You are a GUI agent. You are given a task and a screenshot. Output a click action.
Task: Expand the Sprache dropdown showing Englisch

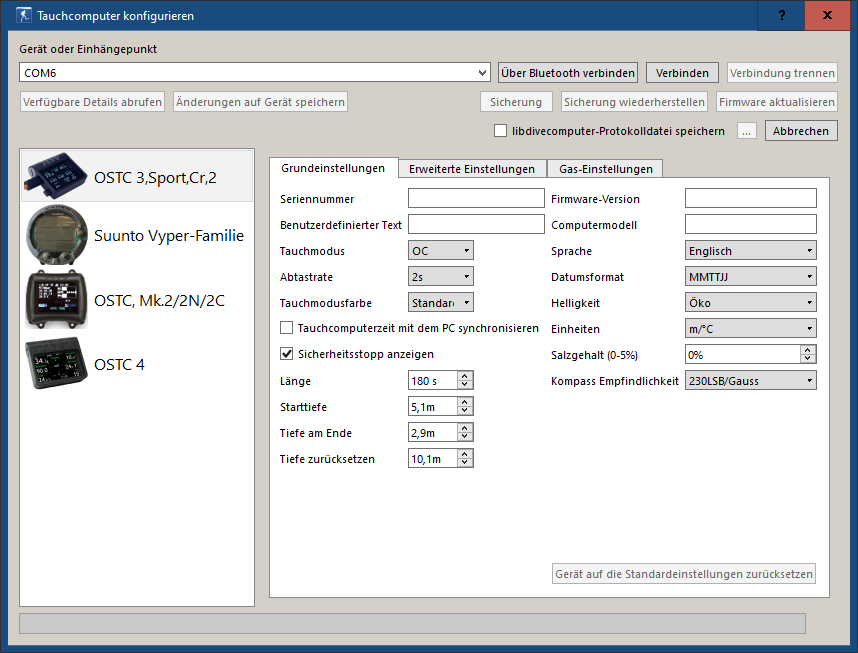coord(750,251)
